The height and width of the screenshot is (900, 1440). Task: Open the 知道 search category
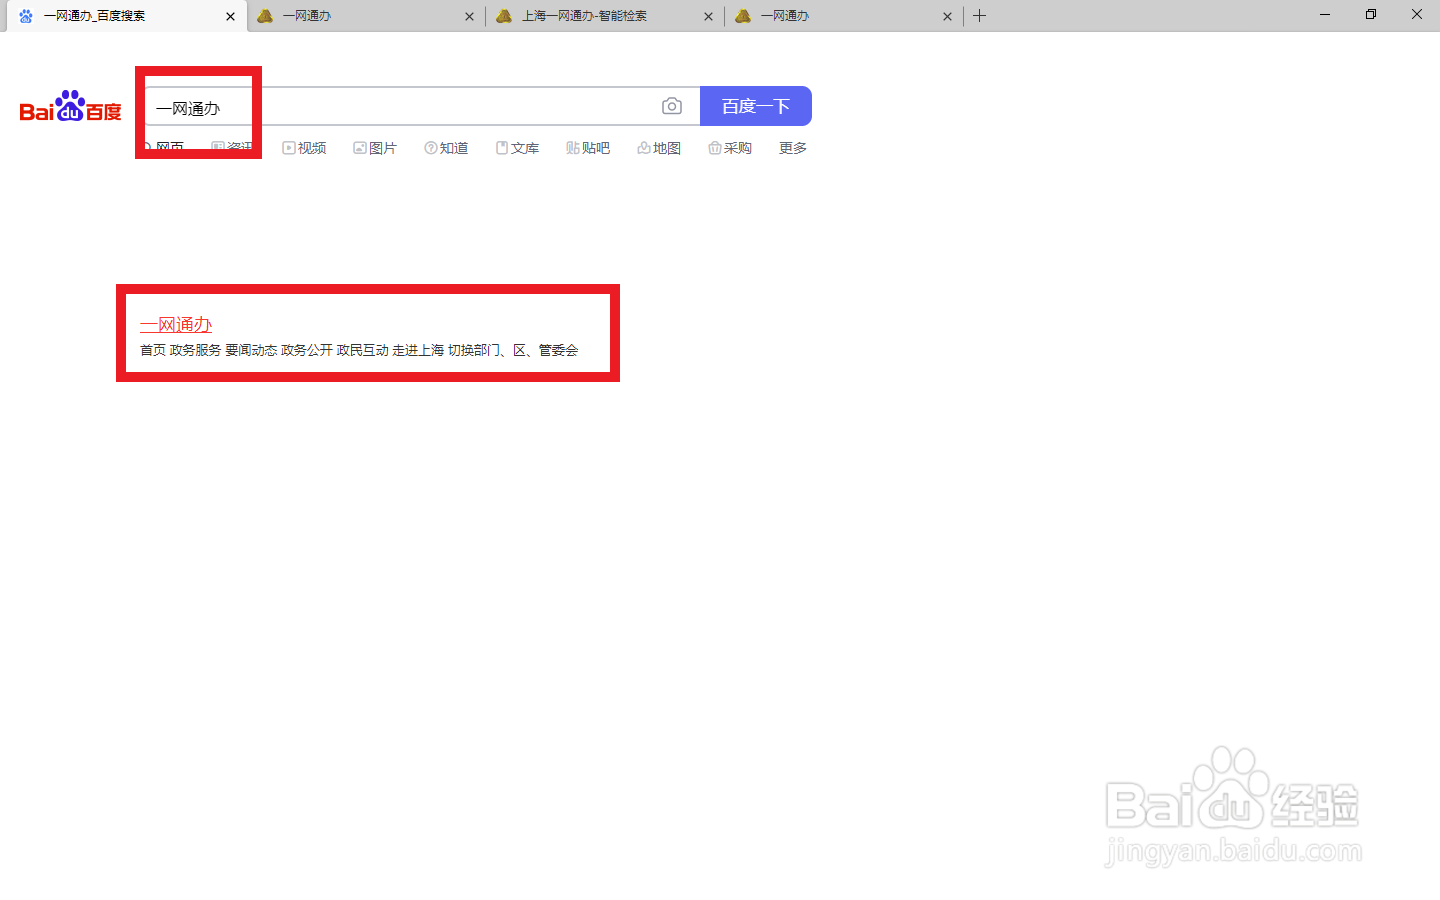coord(446,147)
